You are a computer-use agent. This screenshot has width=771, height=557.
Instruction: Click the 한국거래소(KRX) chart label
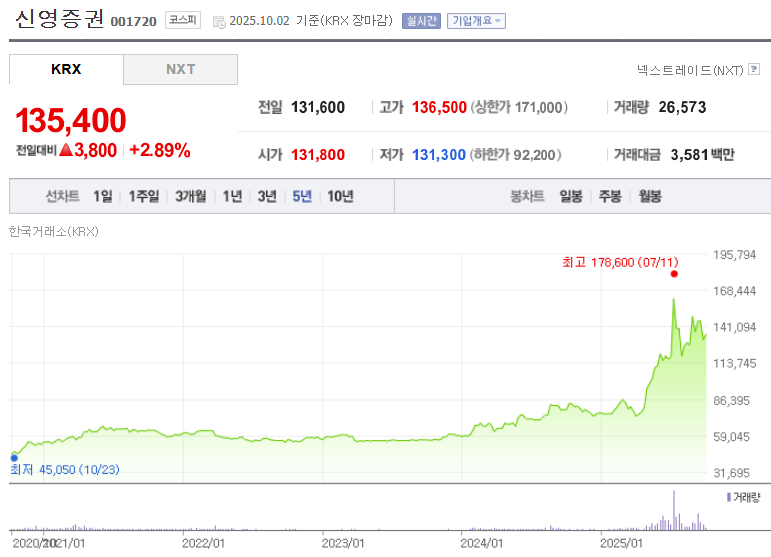(x=54, y=232)
